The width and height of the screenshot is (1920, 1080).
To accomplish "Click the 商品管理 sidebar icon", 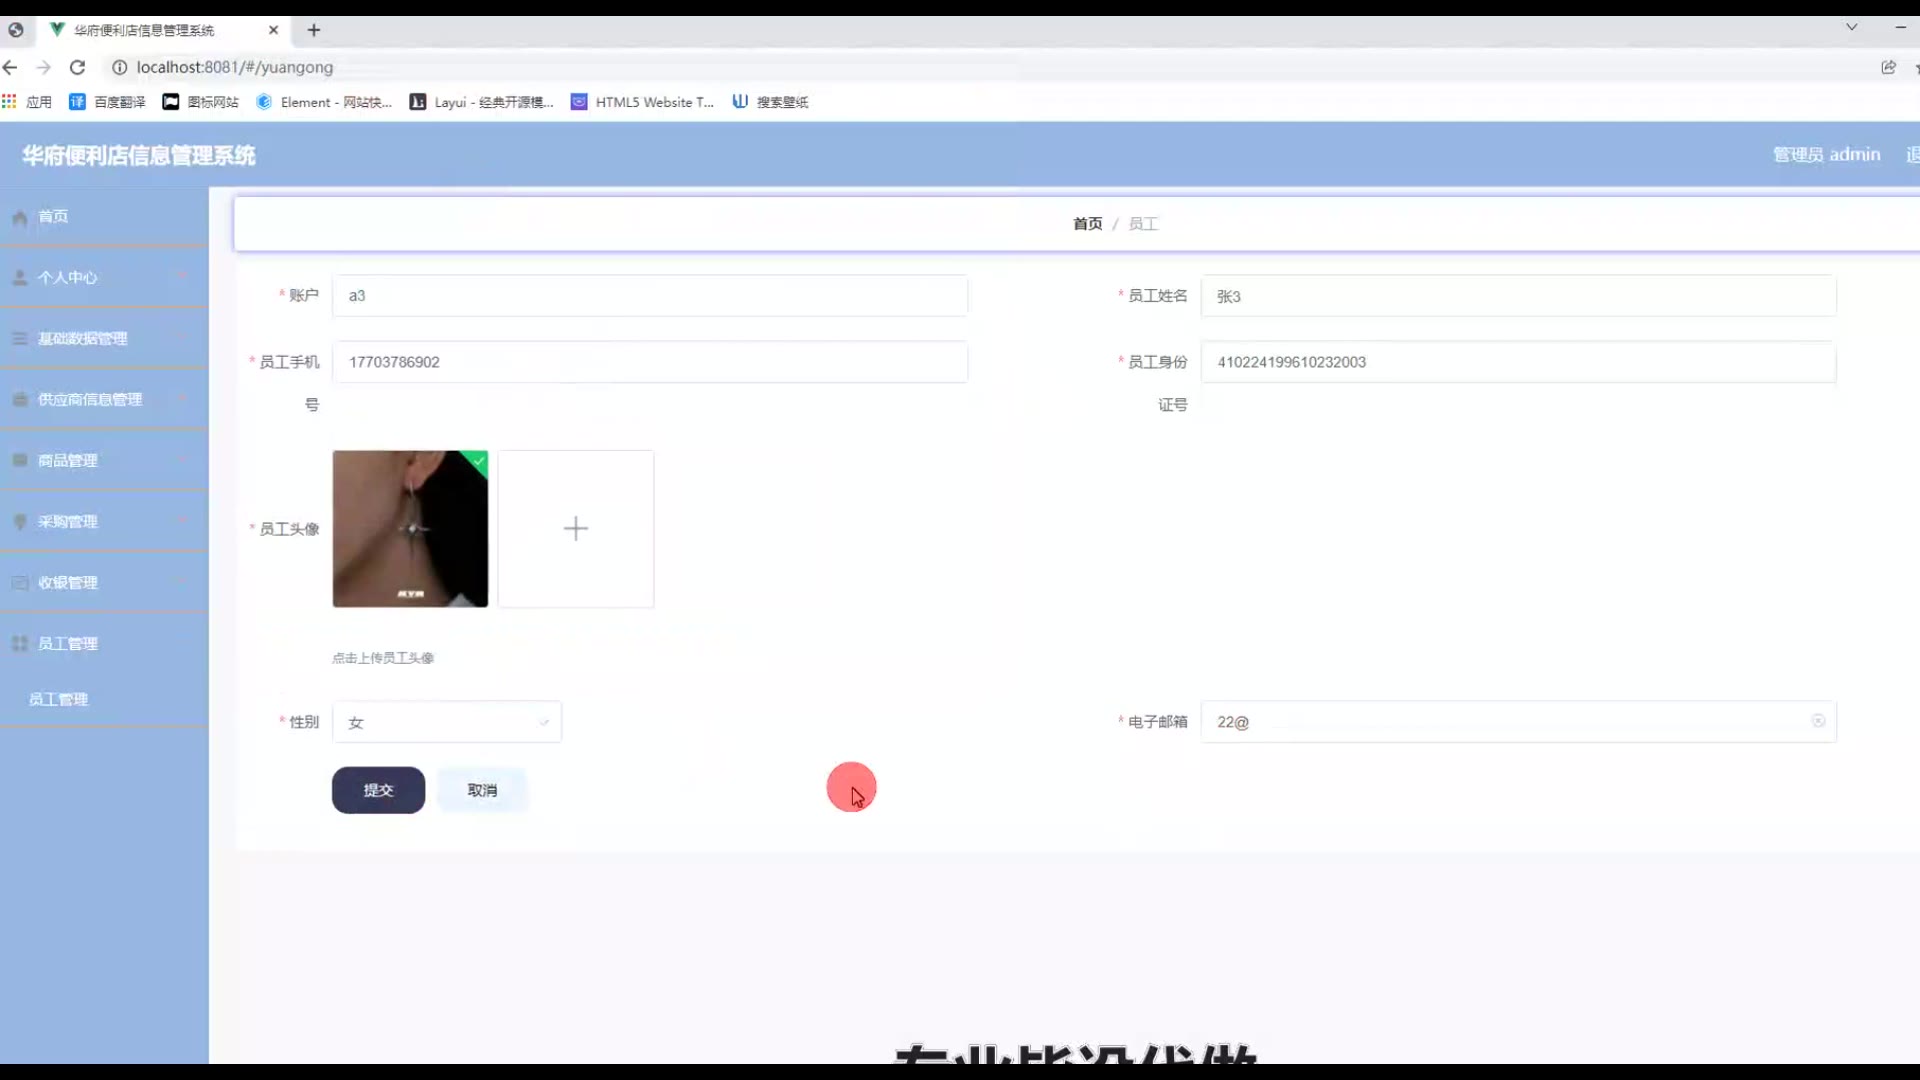I will 19,460.
